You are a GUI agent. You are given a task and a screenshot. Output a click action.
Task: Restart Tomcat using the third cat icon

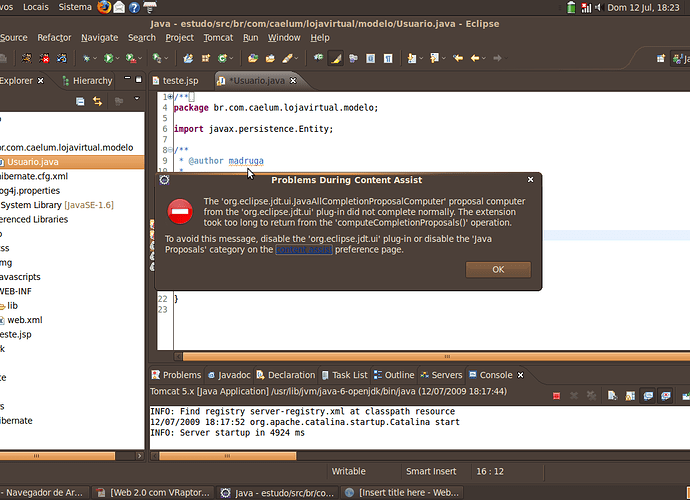click(x=62, y=58)
